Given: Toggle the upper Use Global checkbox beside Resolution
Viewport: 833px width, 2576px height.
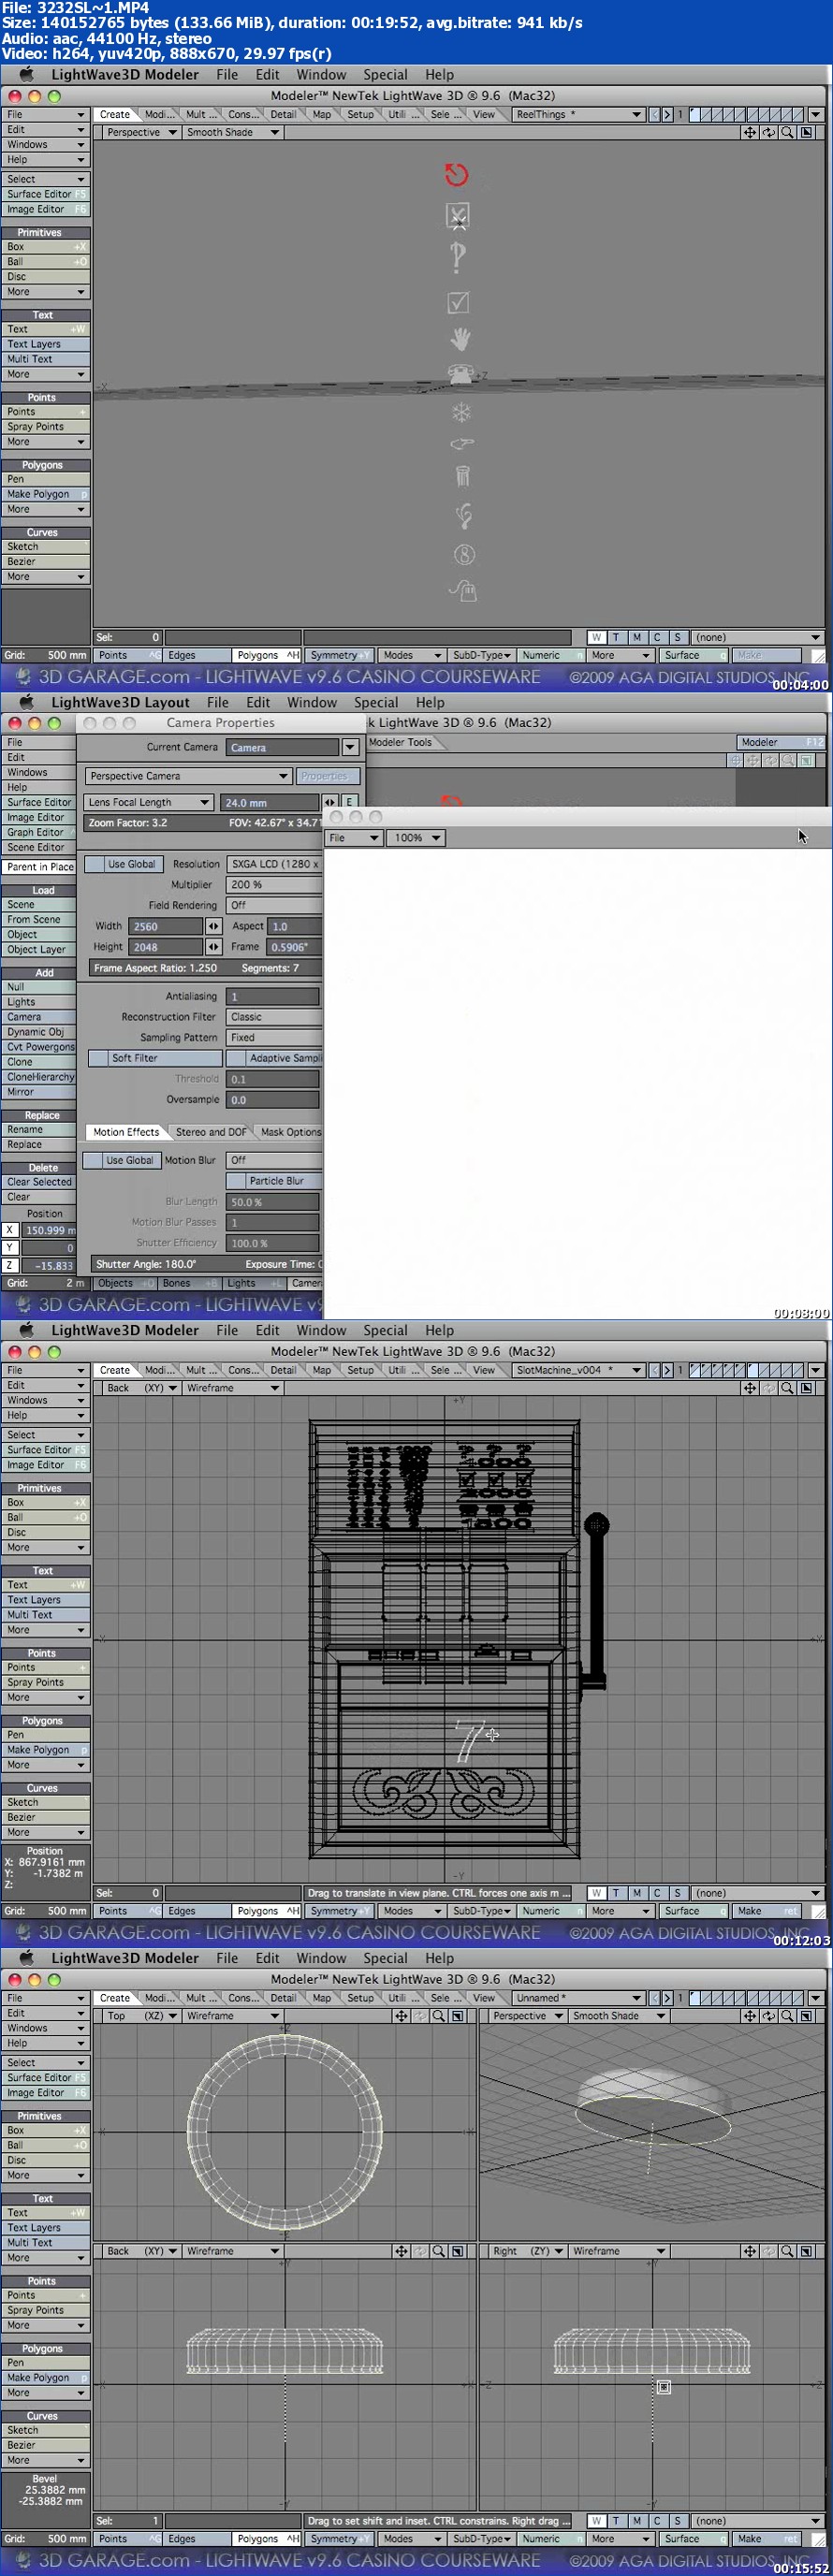Looking at the screenshot, I should 122,864.
